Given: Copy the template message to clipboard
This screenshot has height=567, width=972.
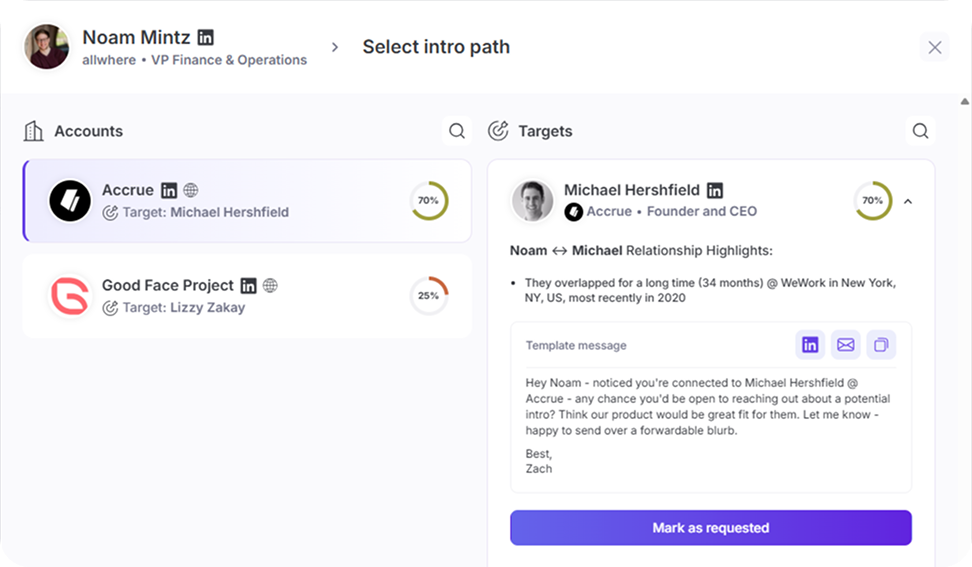Looking at the screenshot, I should (881, 345).
